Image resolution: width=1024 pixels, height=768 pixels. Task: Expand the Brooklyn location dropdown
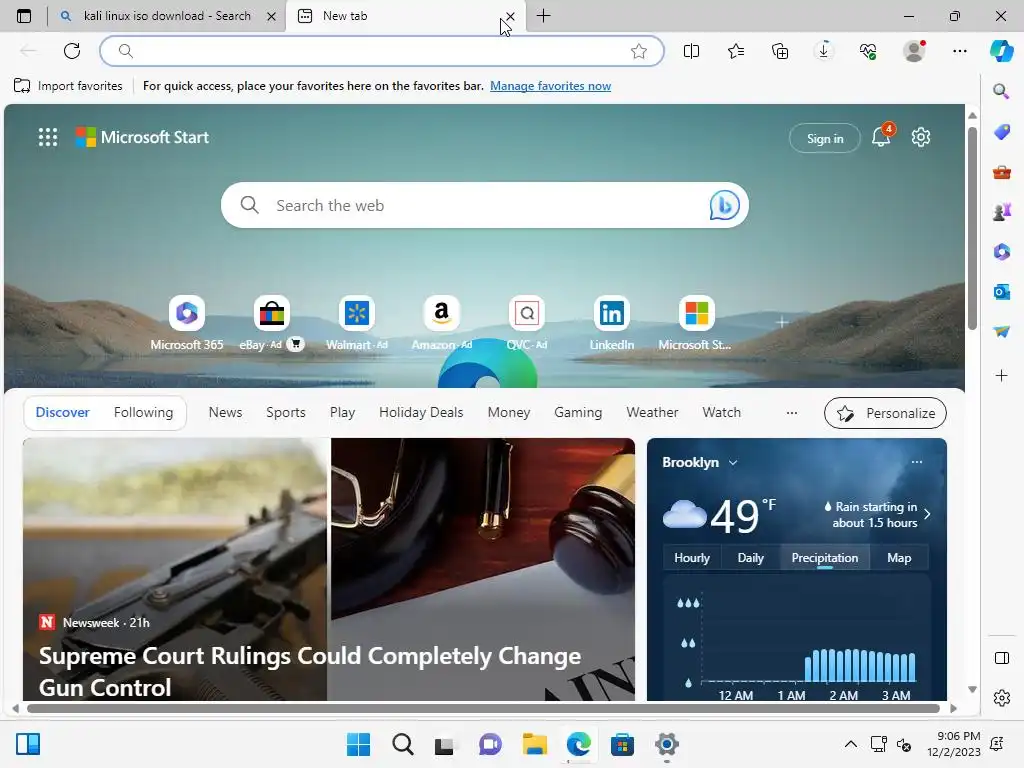pos(733,462)
